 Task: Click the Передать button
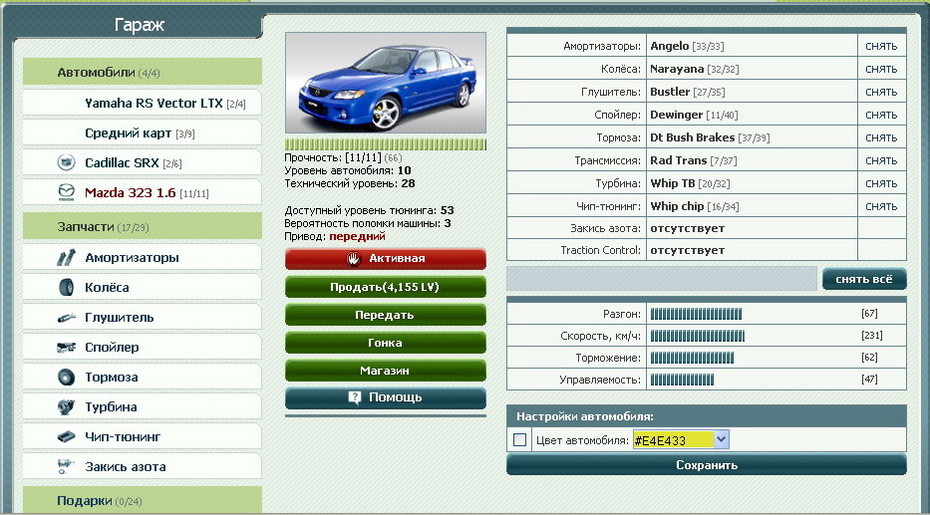click(386, 315)
